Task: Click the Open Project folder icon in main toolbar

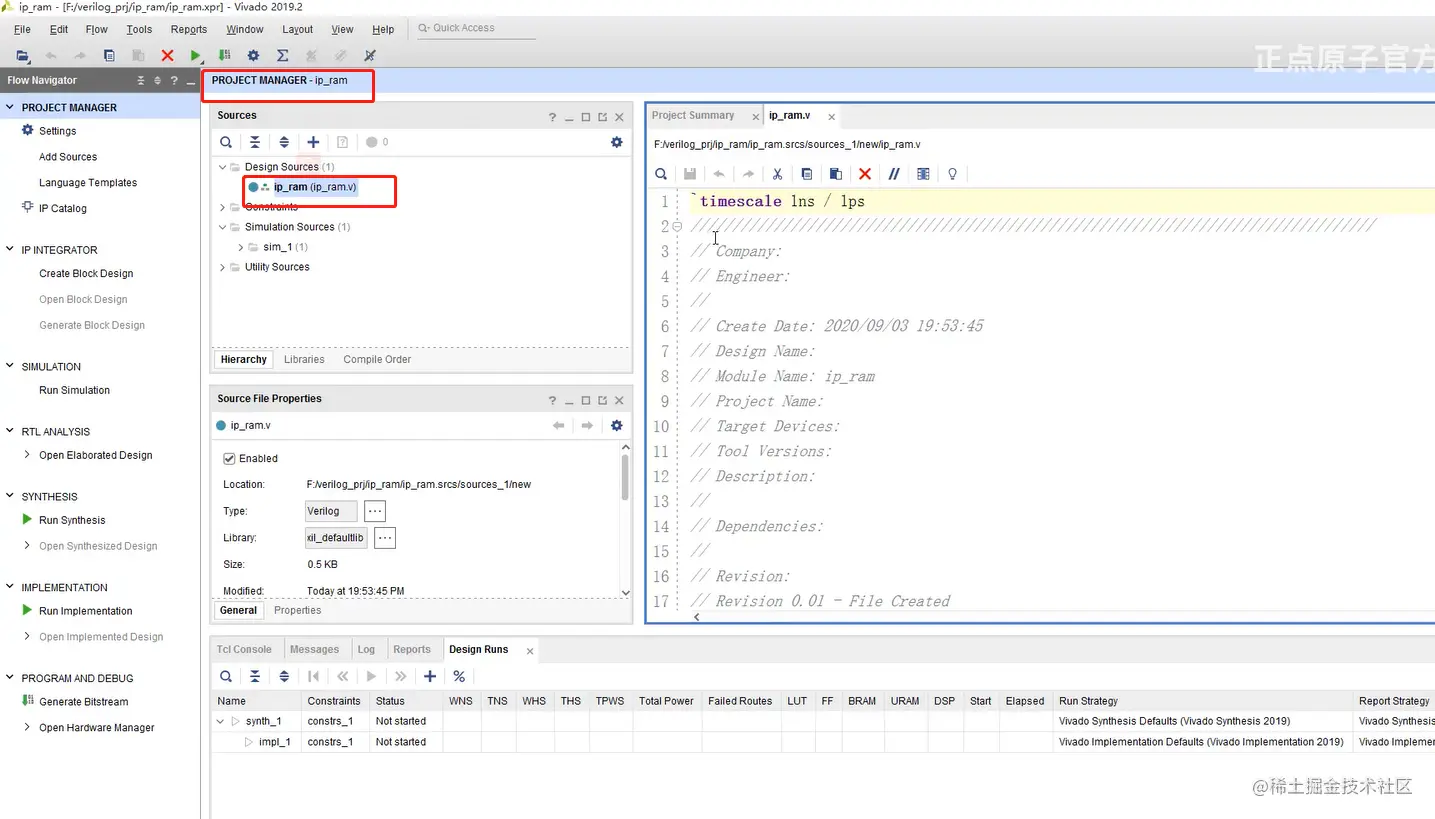Action: (22, 56)
